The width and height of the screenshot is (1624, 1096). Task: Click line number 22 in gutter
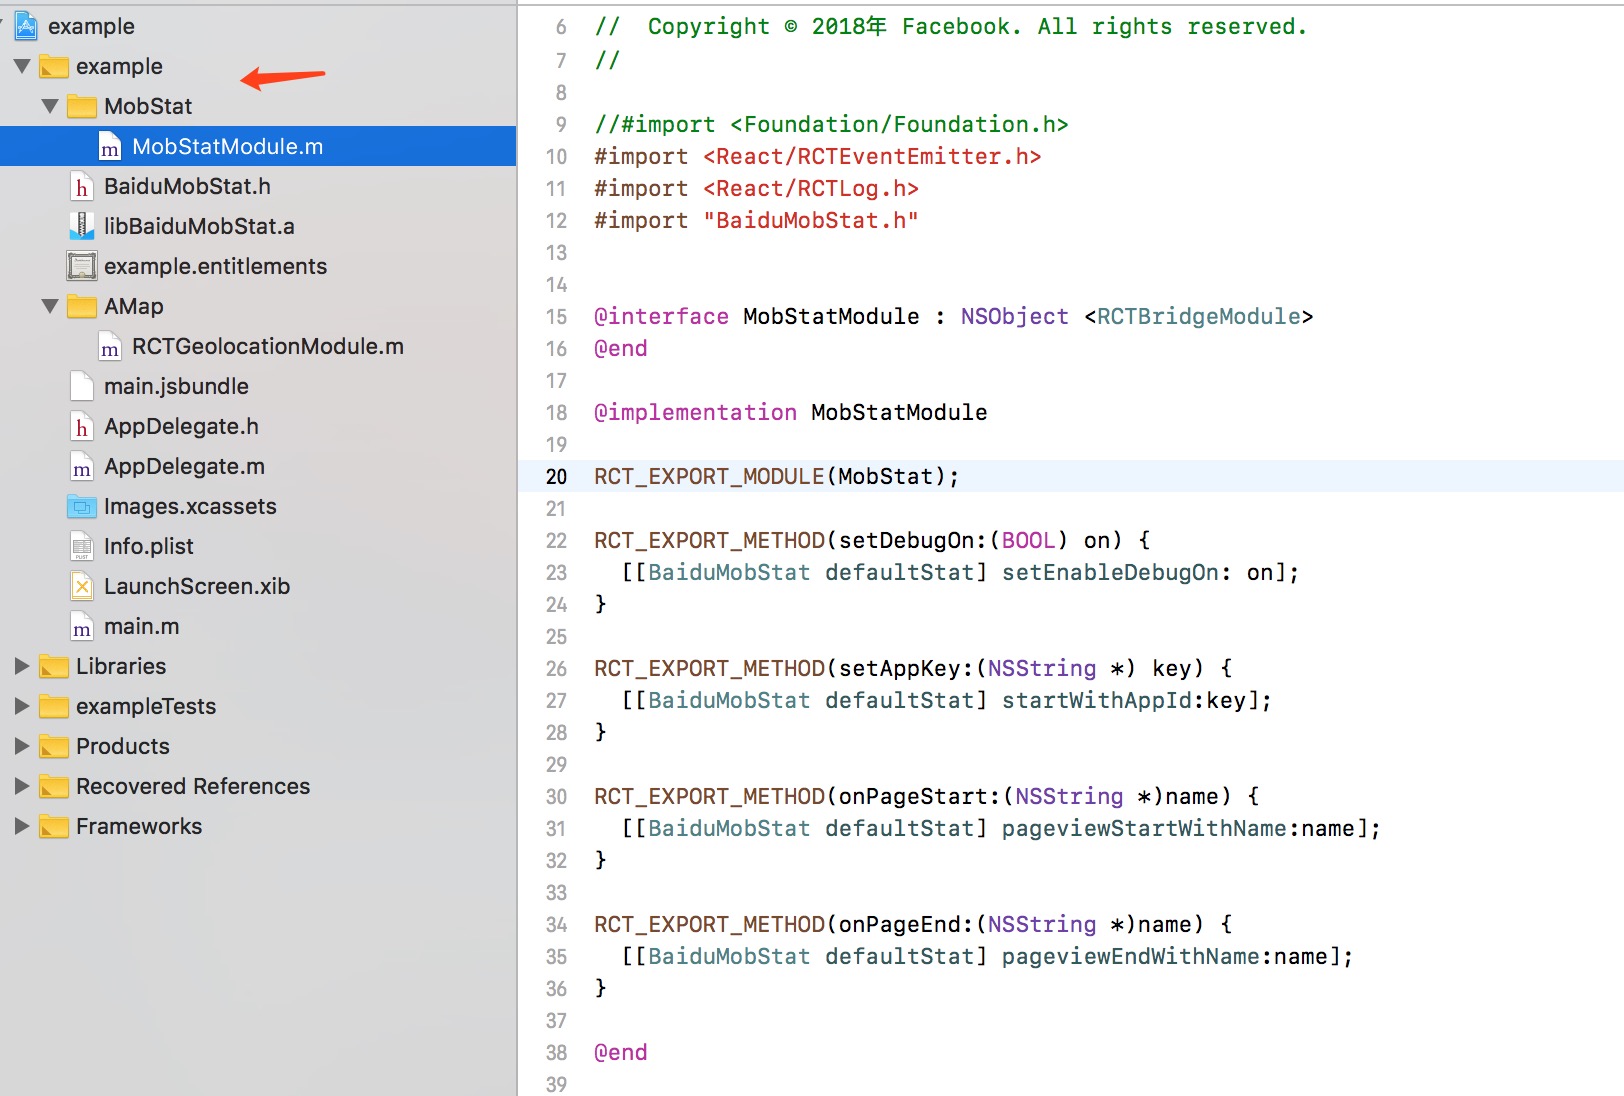pos(556,541)
